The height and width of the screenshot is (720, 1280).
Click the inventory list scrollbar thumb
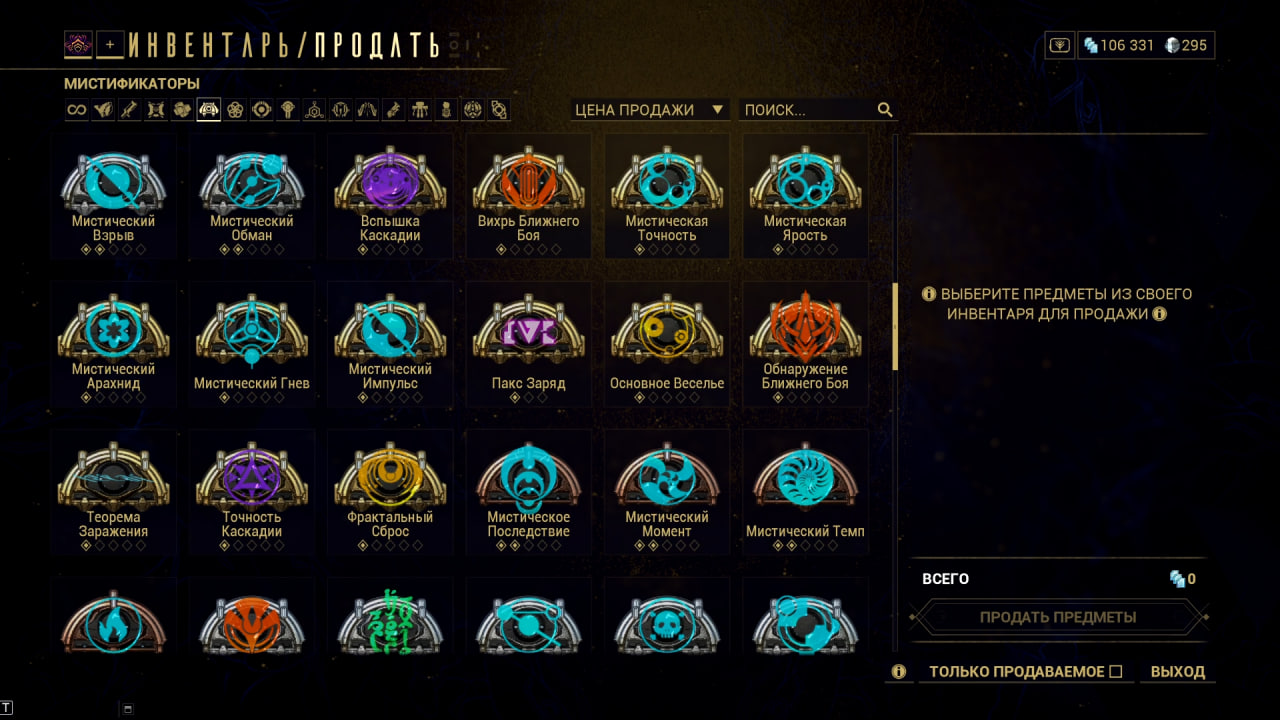pyautogui.click(x=895, y=327)
